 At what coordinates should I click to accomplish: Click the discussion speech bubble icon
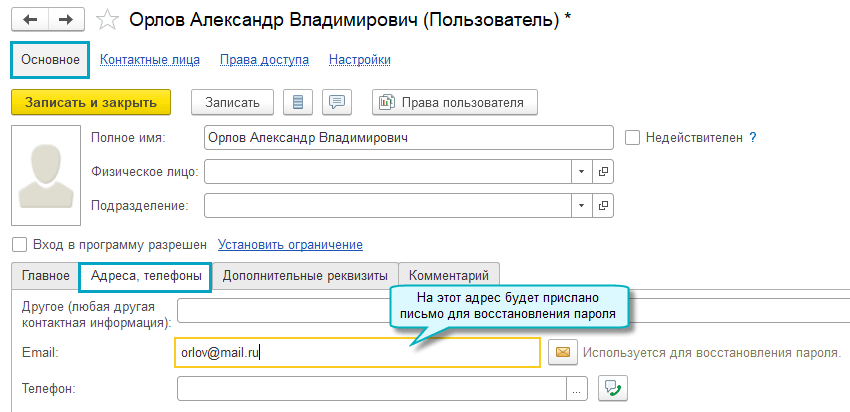pos(337,102)
